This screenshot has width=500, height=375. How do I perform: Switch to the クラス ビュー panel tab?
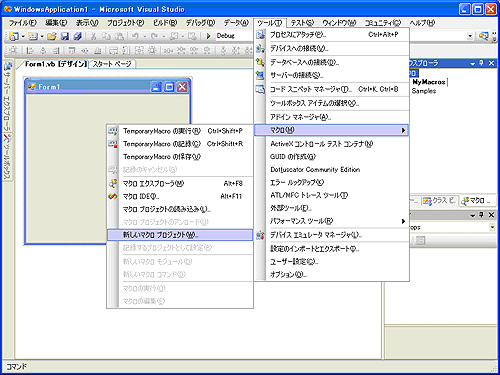click(440, 201)
